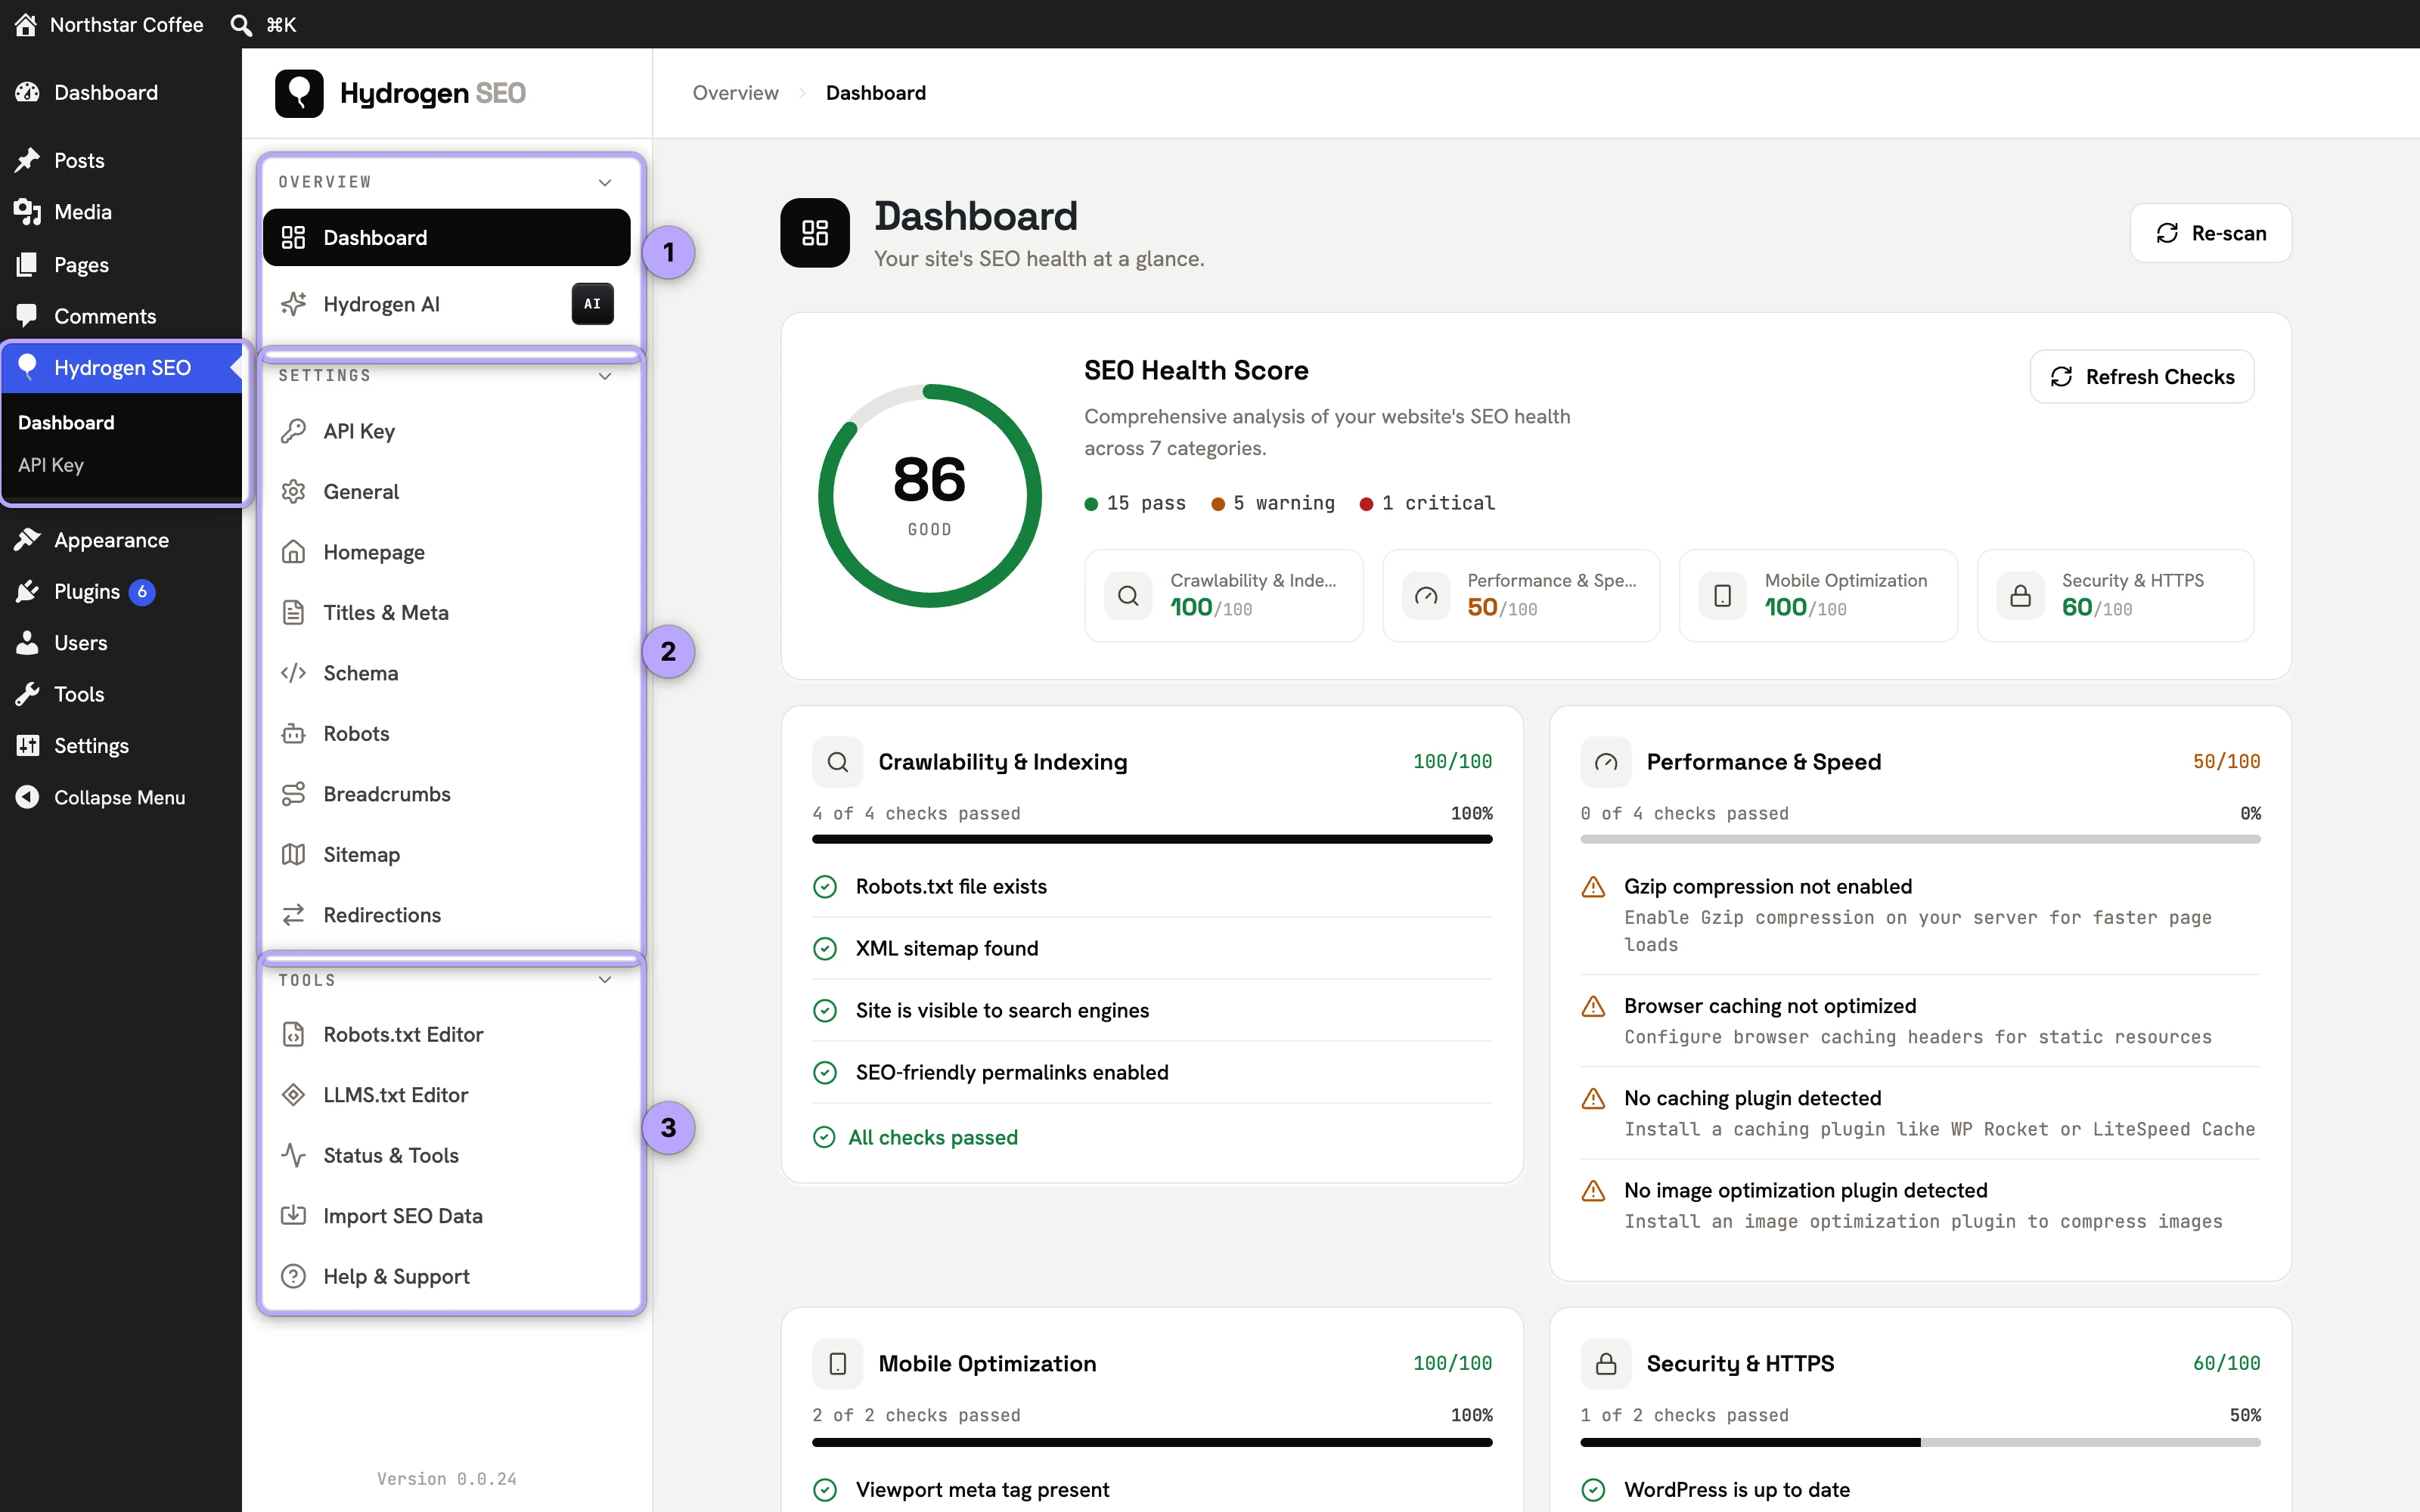
Task: Click the Security & HTTPS 60/100 score card
Action: [2116, 595]
